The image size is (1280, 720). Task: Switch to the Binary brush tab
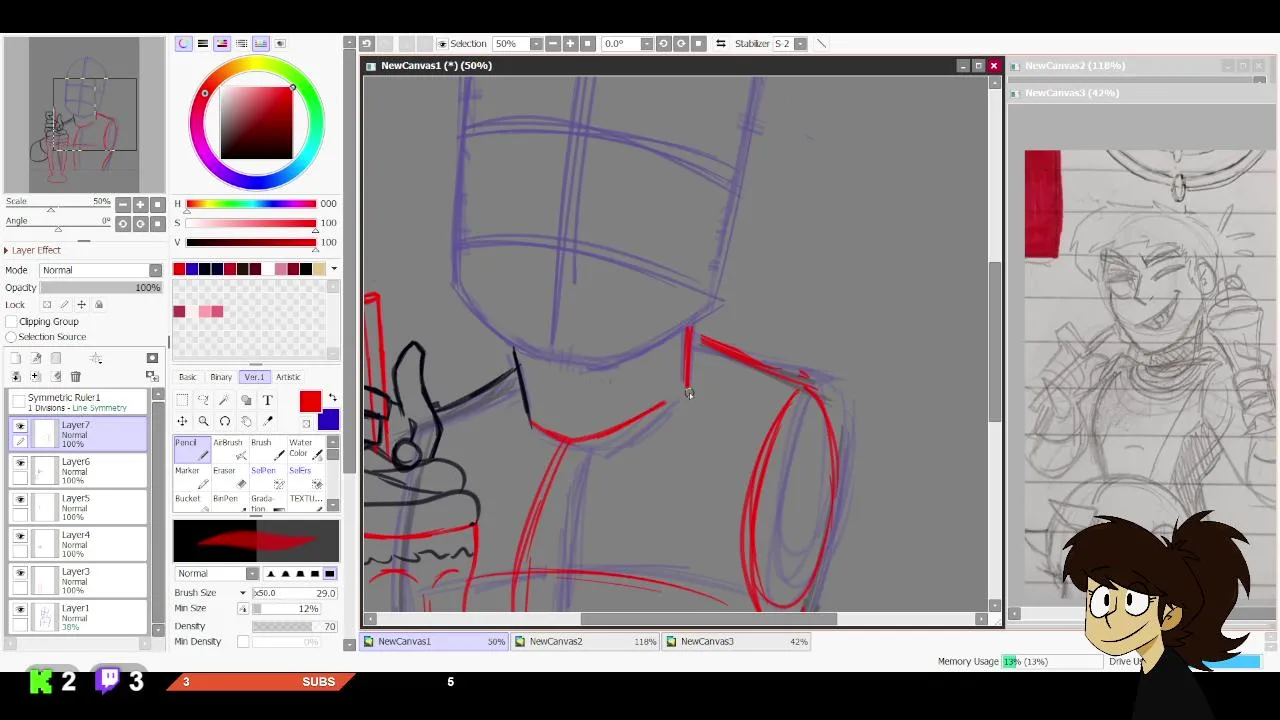click(221, 377)
